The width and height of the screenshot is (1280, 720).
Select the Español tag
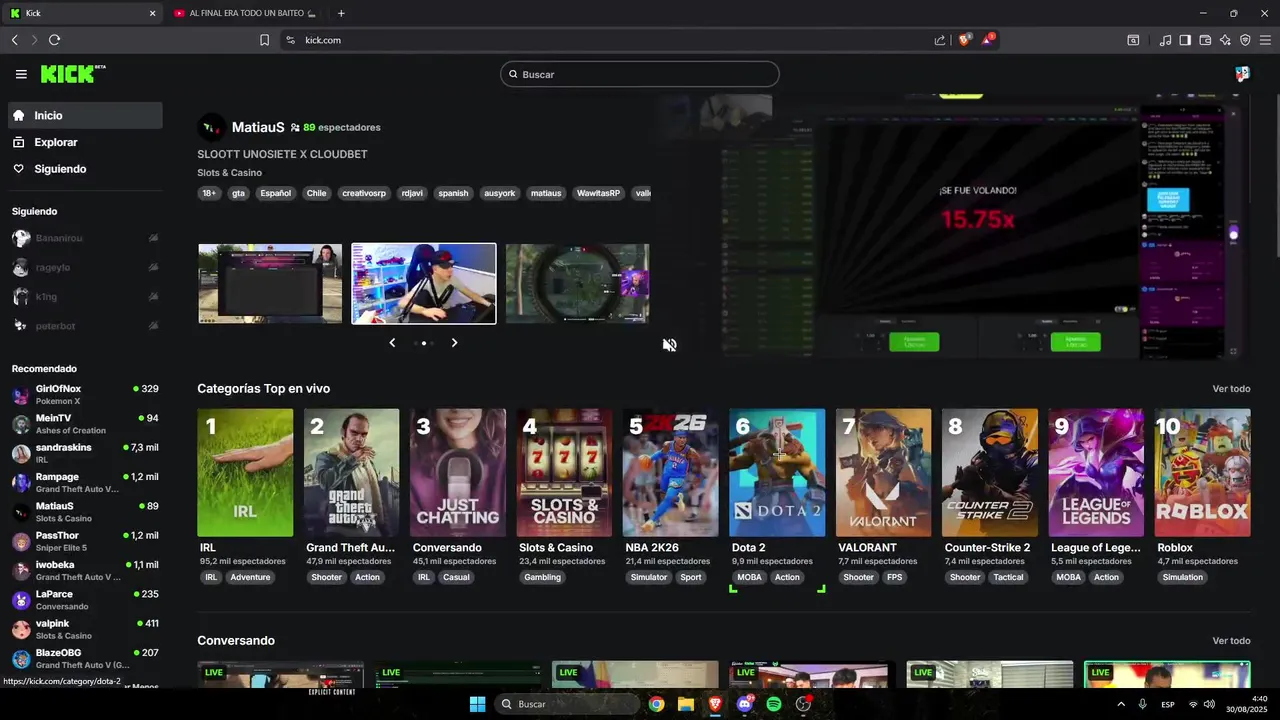tap(275, 193)
